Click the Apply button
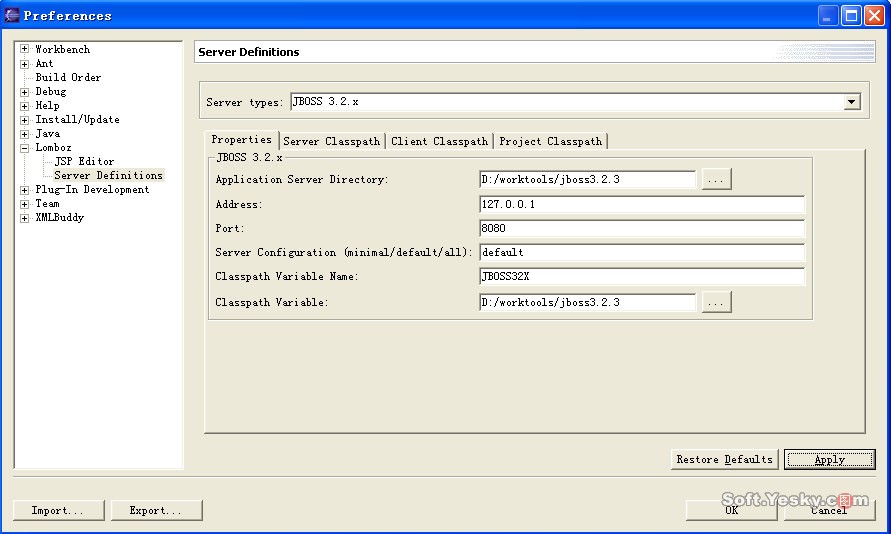The height and width of the screenshot is (534, 891). (x=829, y=460)
